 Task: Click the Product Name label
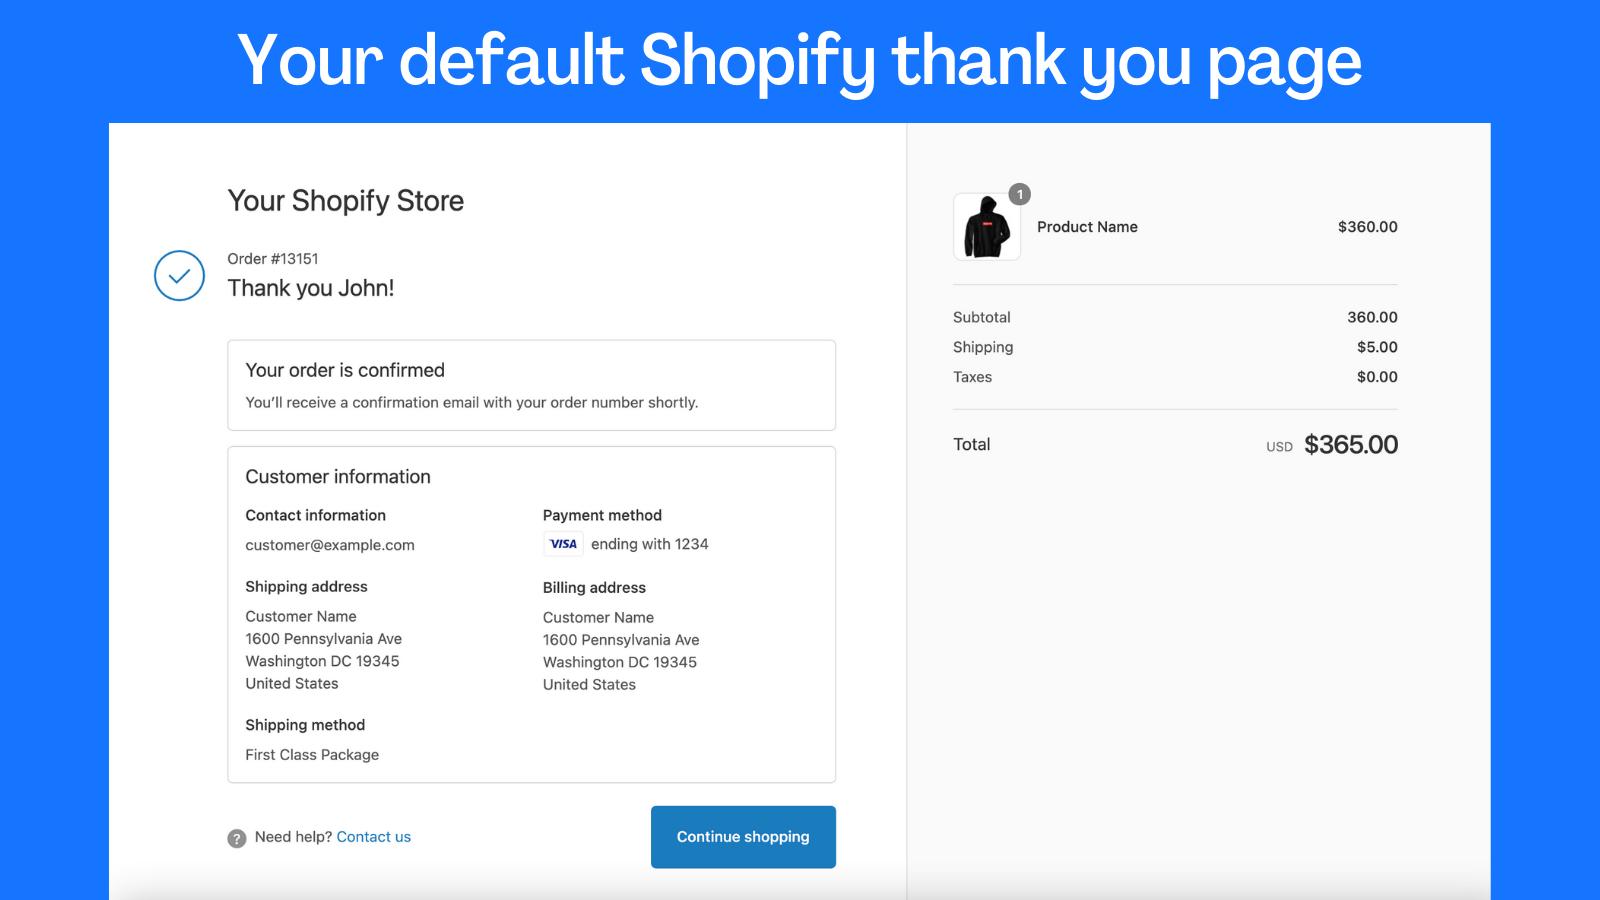[x=1087, y=227]
